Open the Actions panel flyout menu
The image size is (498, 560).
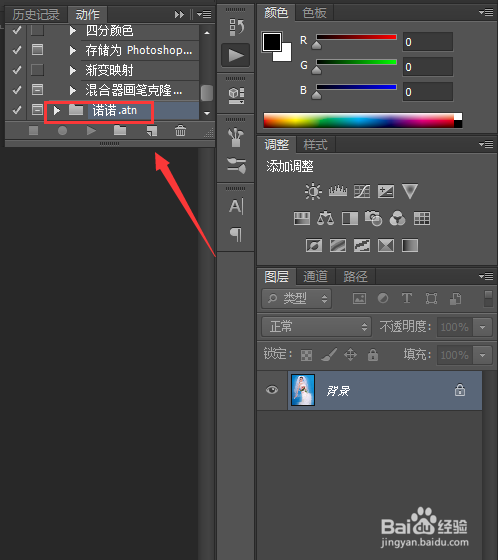[x=204, y=14]
